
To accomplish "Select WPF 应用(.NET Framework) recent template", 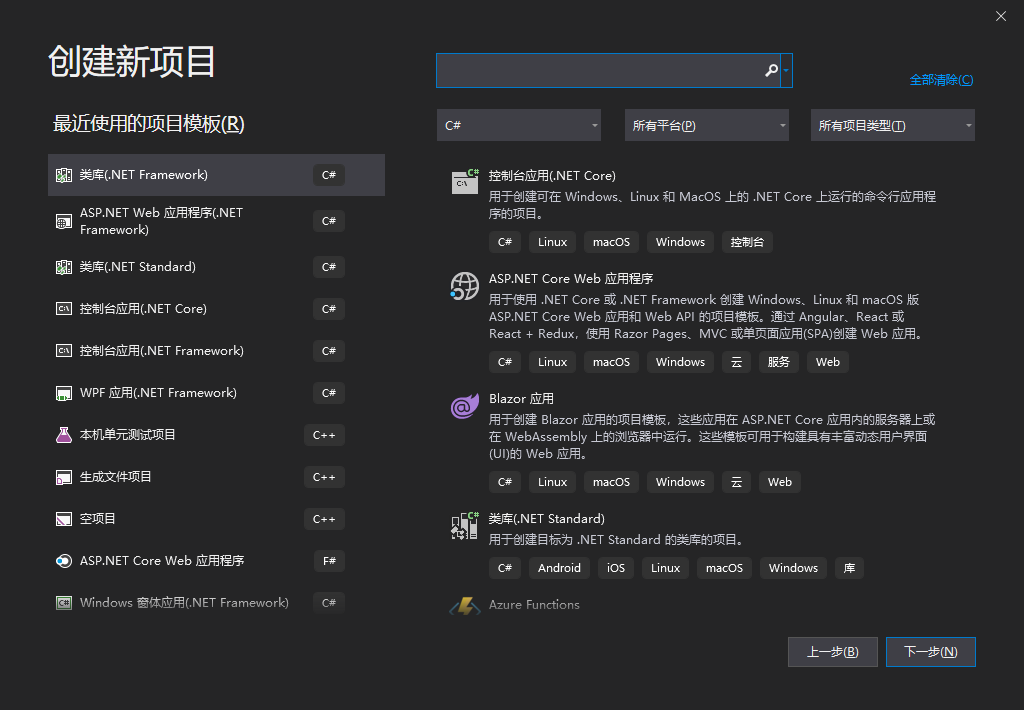I will click(x=158, y=393).
